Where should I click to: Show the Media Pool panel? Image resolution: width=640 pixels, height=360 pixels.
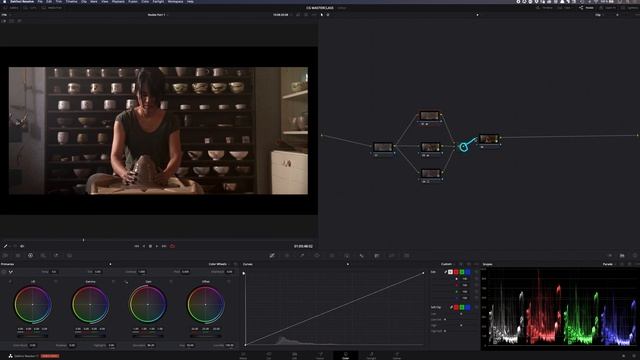[x=52, y=8]
